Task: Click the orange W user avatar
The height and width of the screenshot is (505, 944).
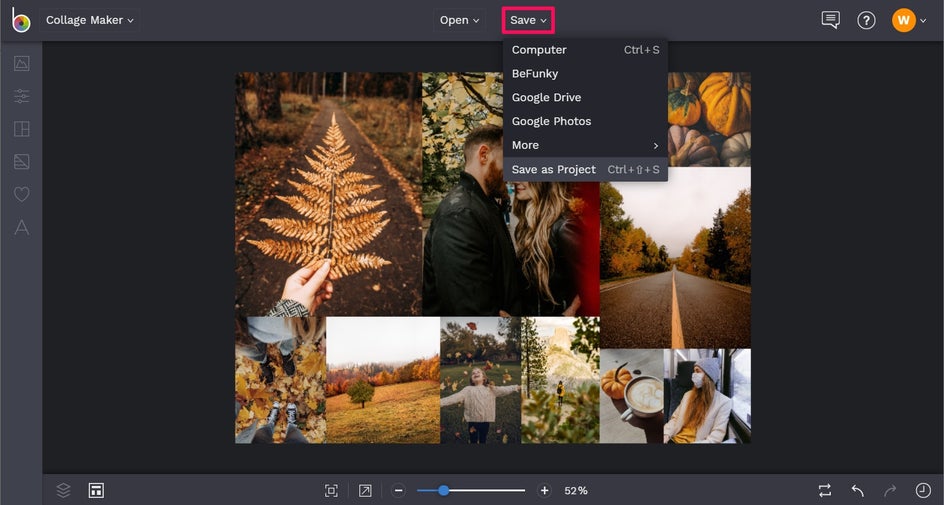Action: point(904,20)
